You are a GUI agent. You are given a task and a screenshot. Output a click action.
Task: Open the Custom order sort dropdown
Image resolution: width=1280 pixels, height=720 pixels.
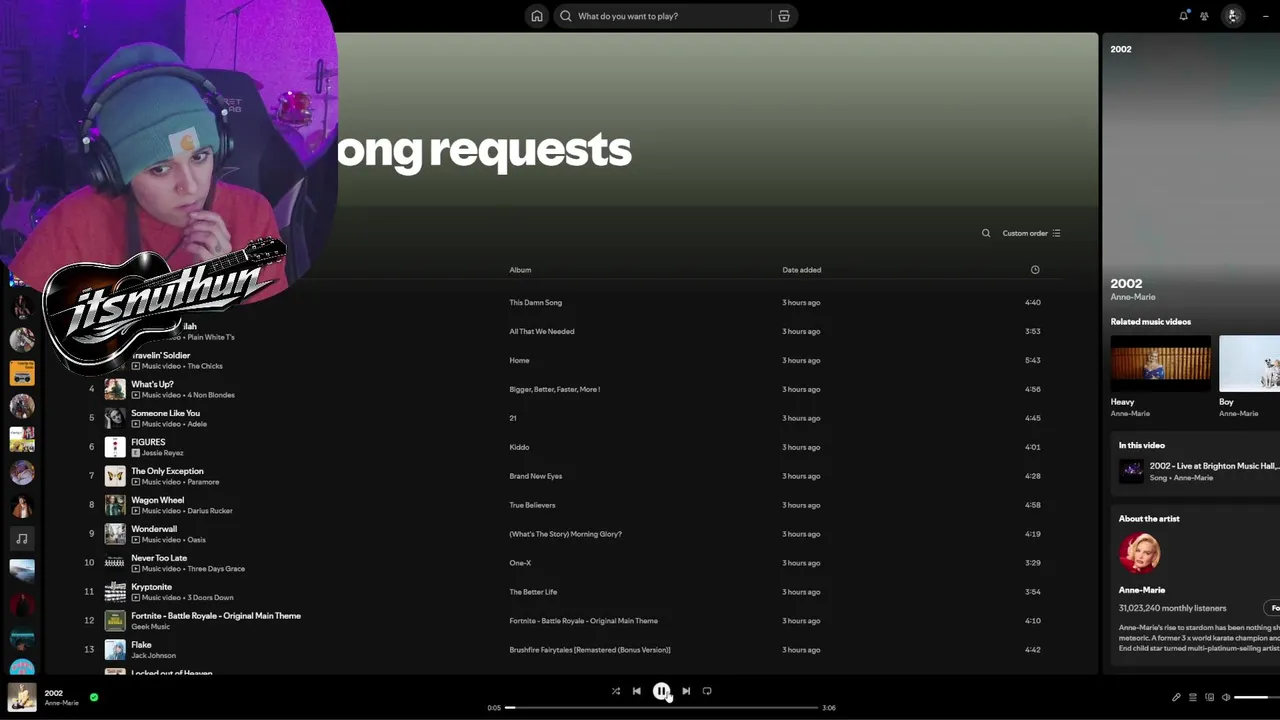(1032, 233)
